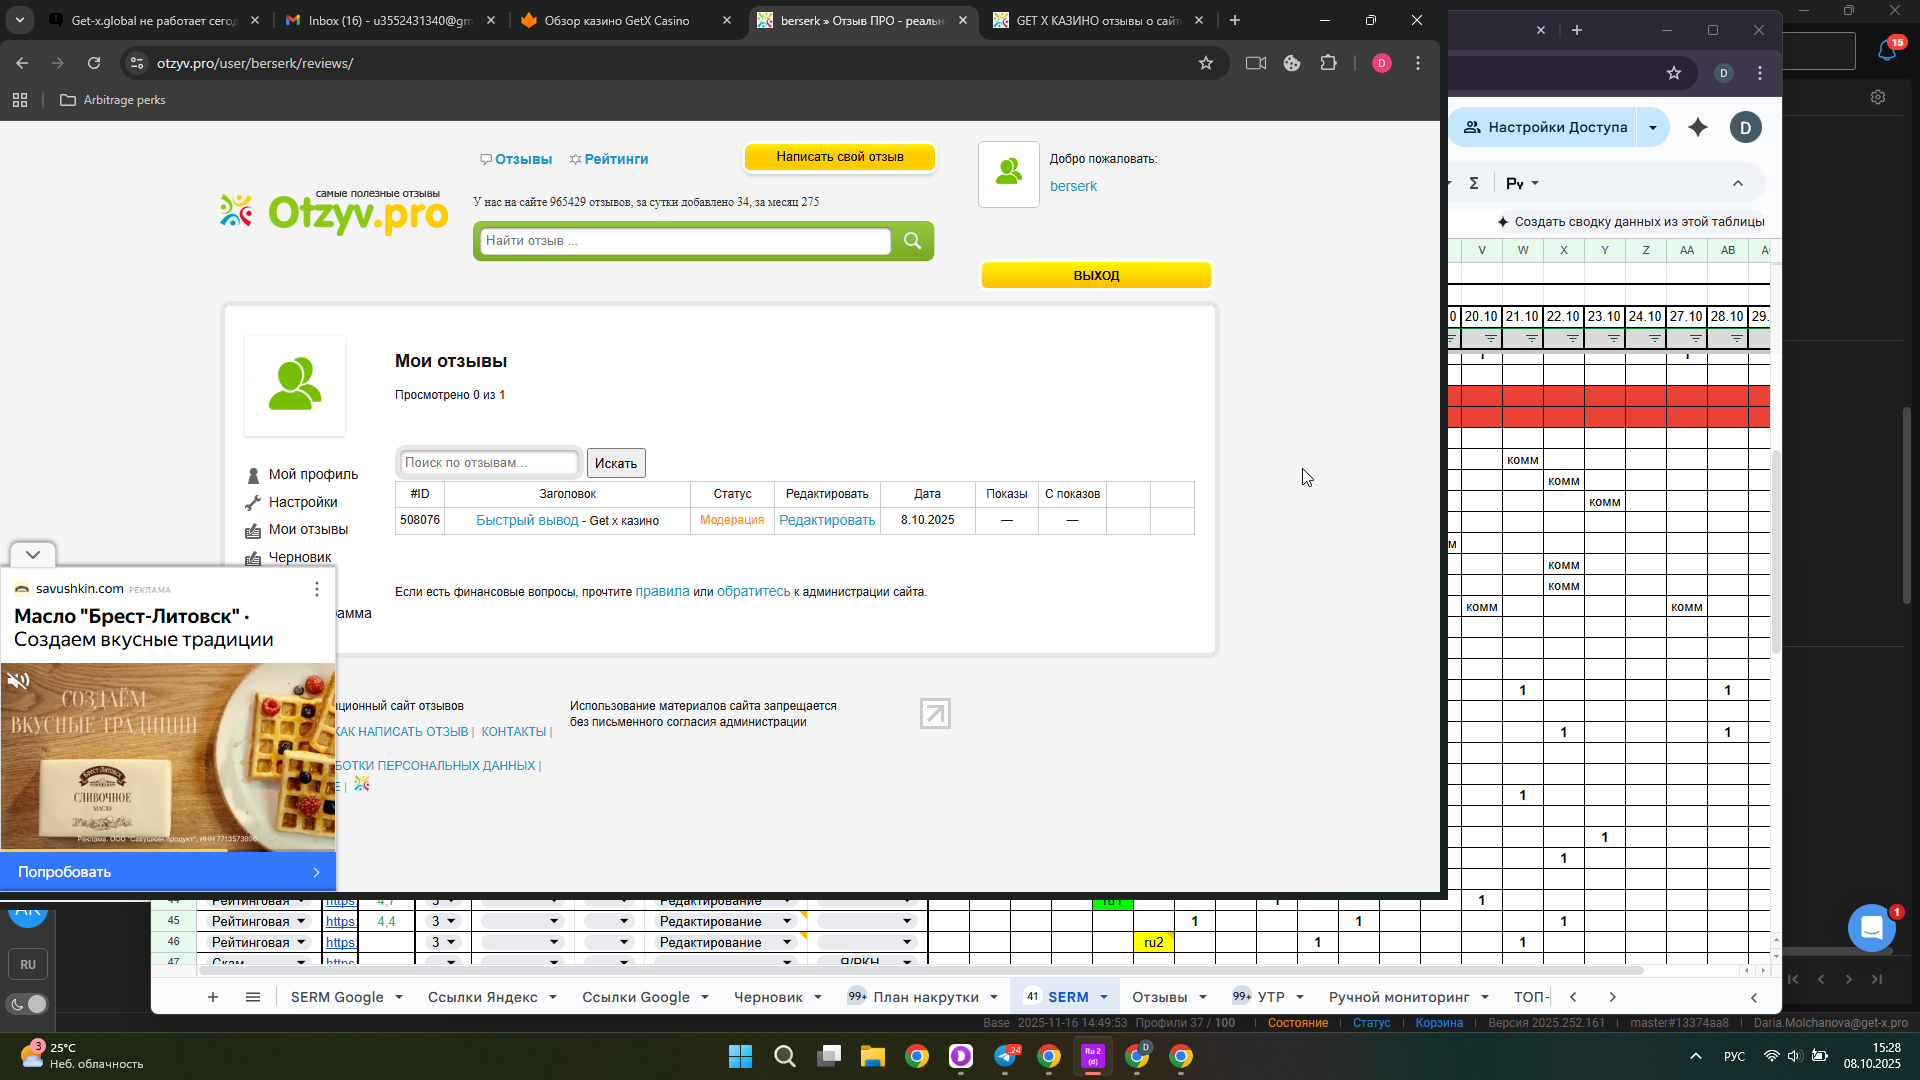Toggle the dark mode moon switch

tap(27, 1004)
